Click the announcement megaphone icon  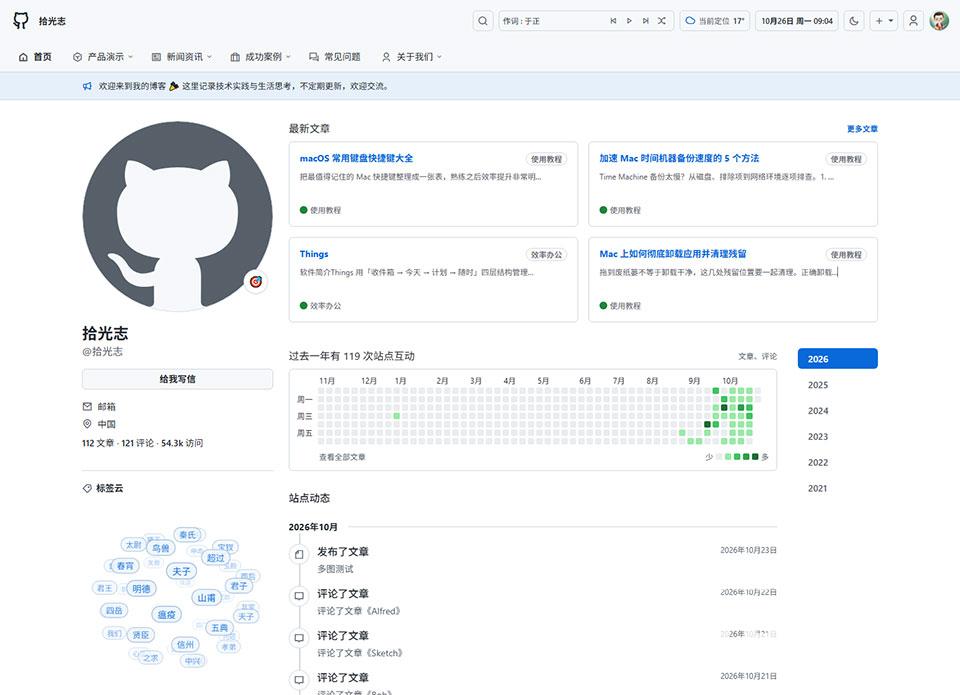click(x=88, y=86)
